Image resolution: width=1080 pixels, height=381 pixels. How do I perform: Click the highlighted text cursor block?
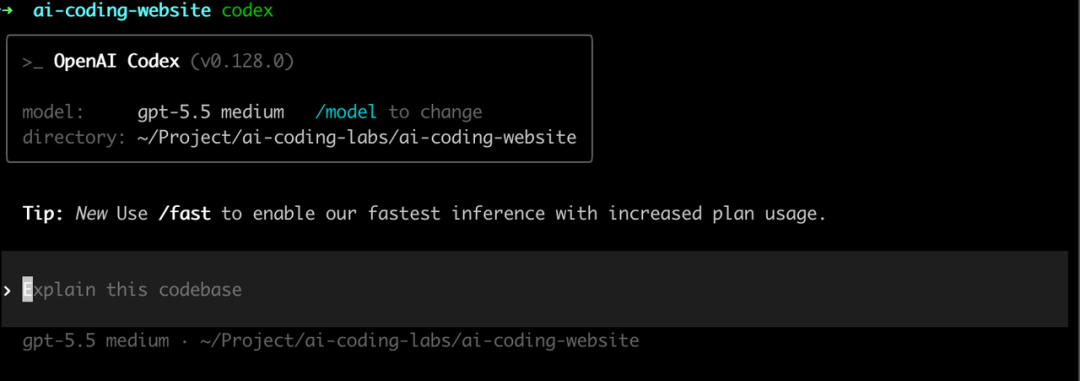click(28, 289)
